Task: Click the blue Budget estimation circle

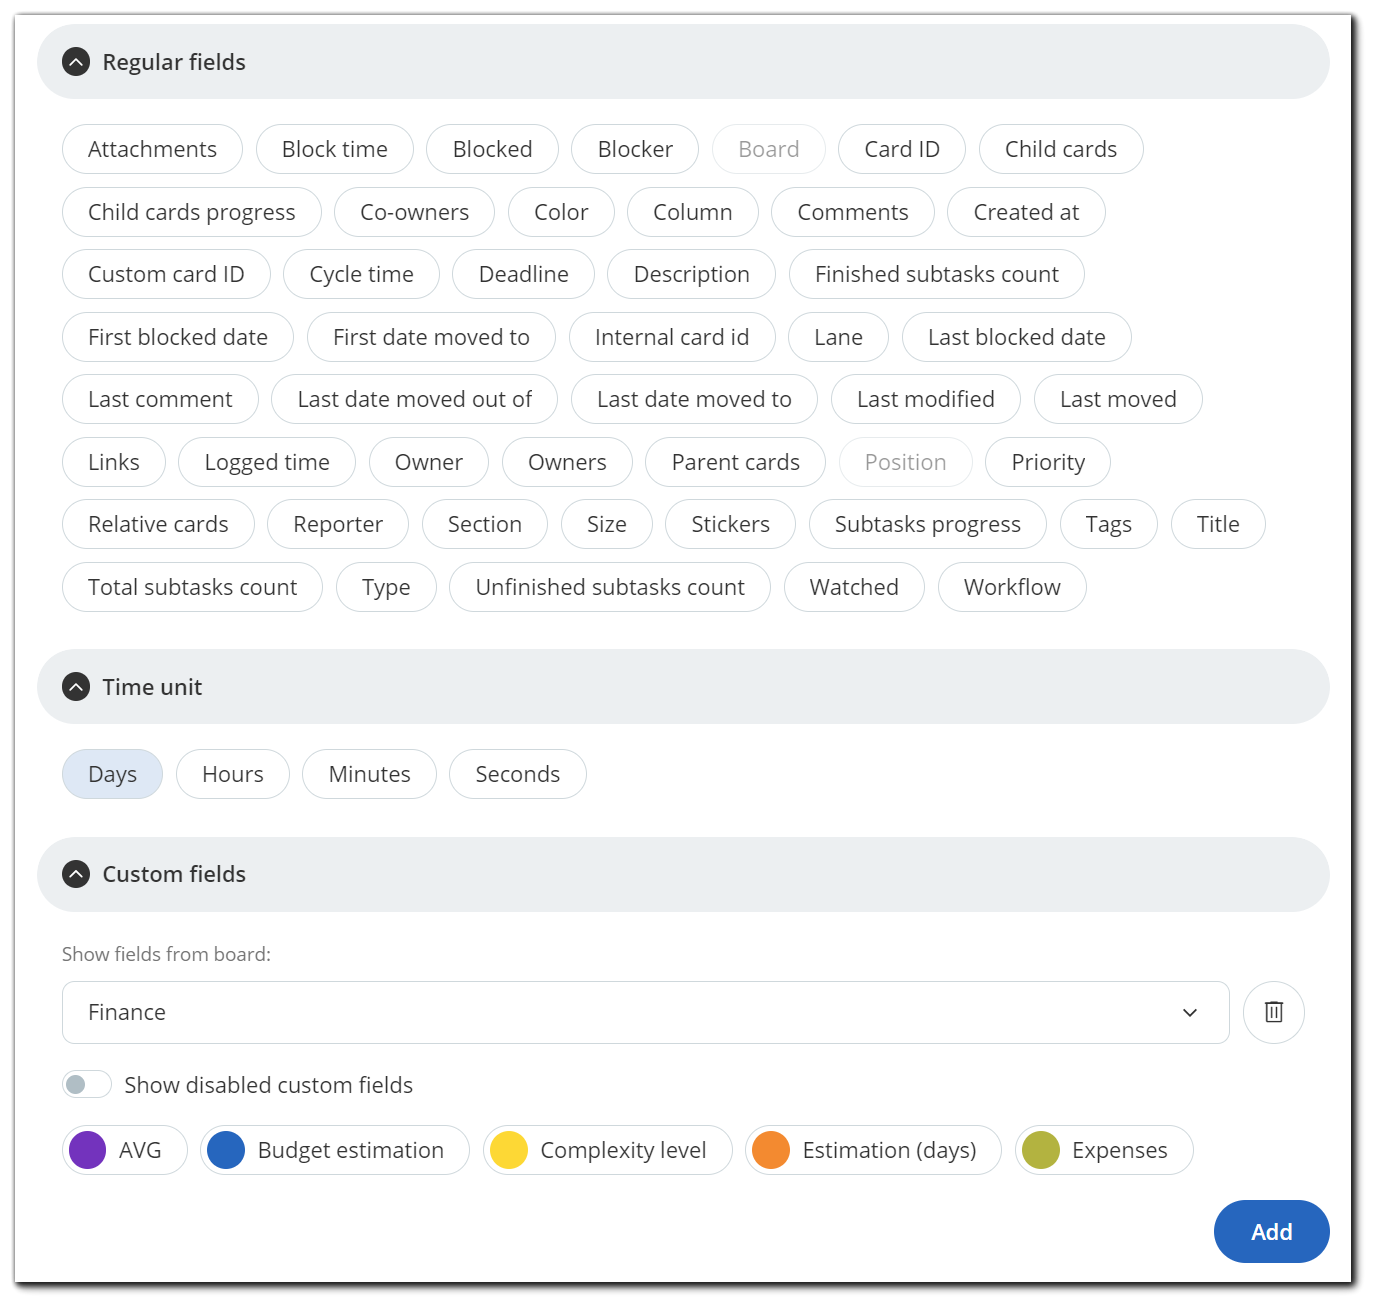Action: point(226,1150)
